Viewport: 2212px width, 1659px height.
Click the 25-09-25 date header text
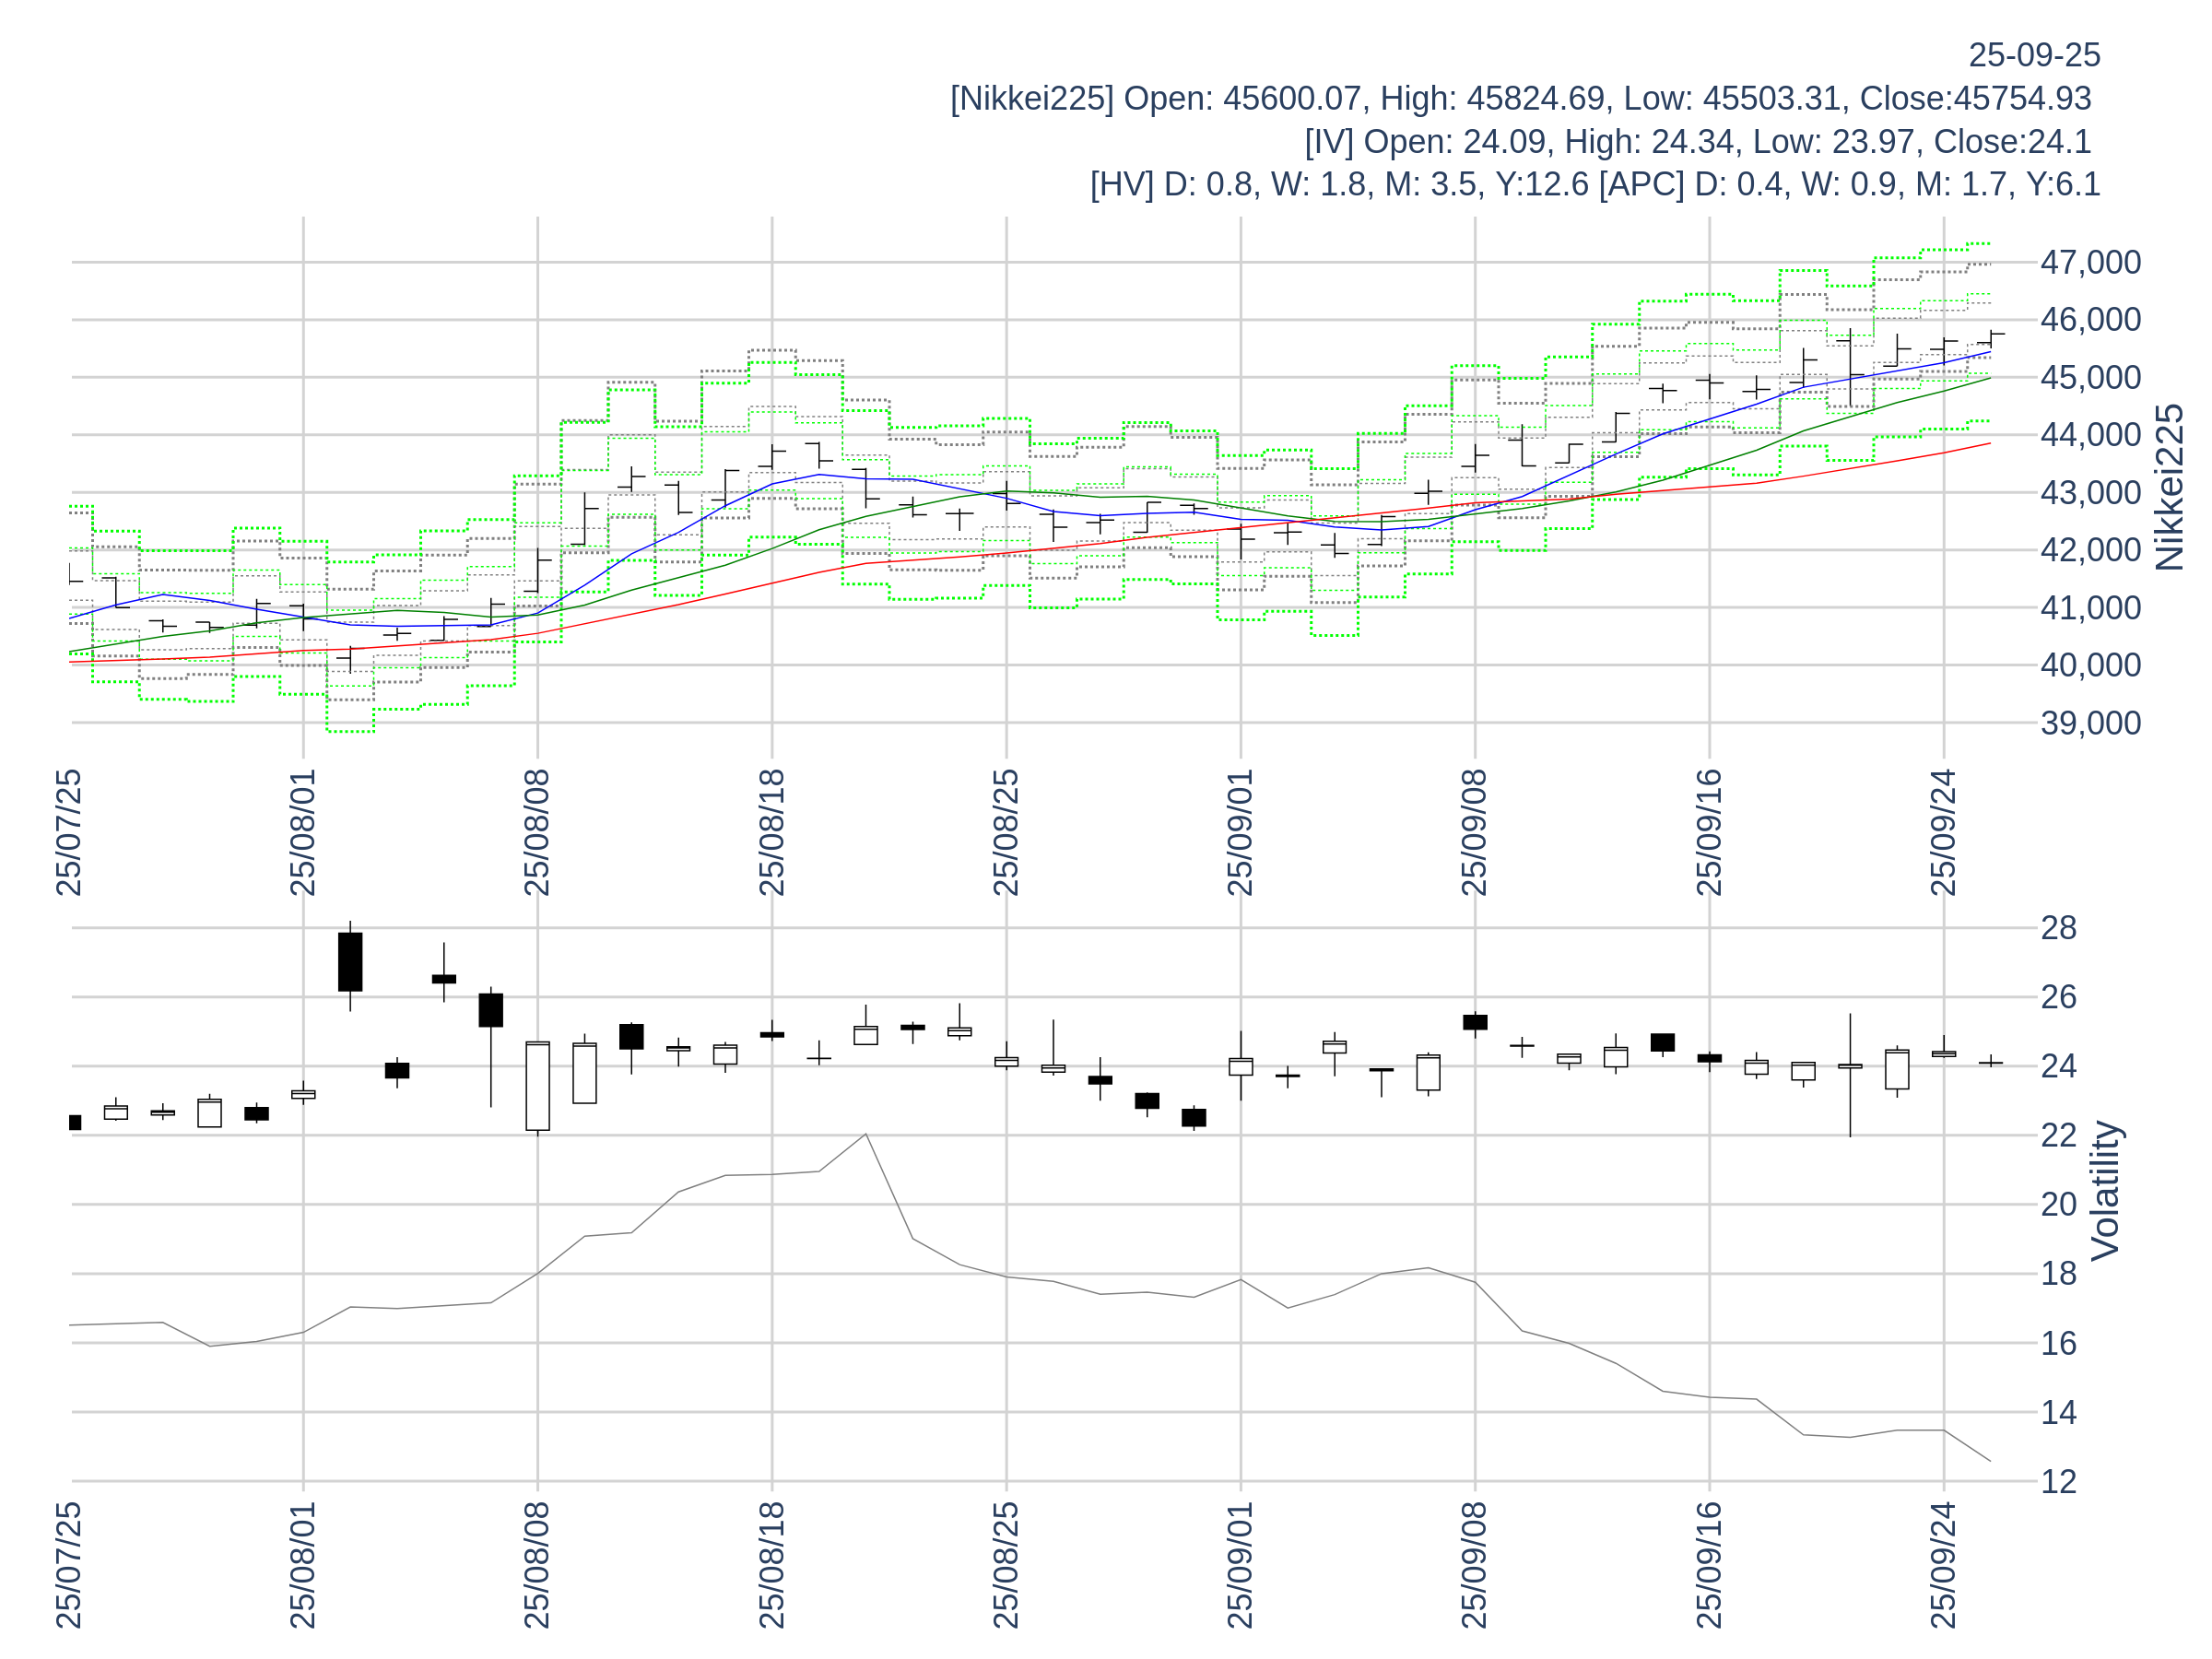coord(2033,55)
